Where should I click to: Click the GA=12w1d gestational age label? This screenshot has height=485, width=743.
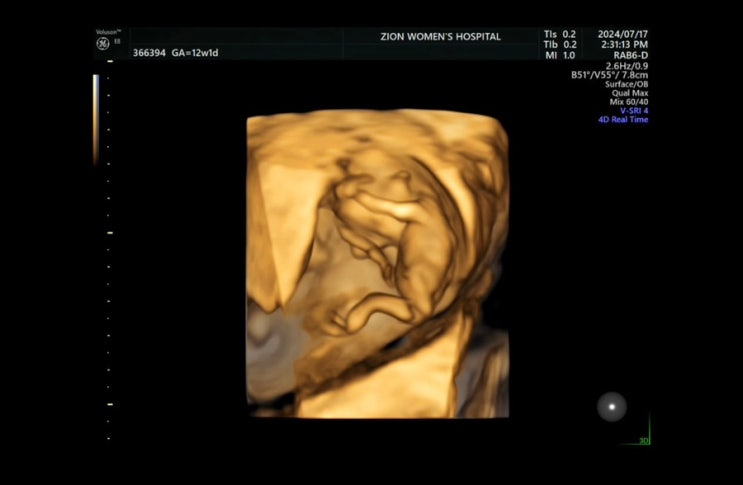pos(195,53)
